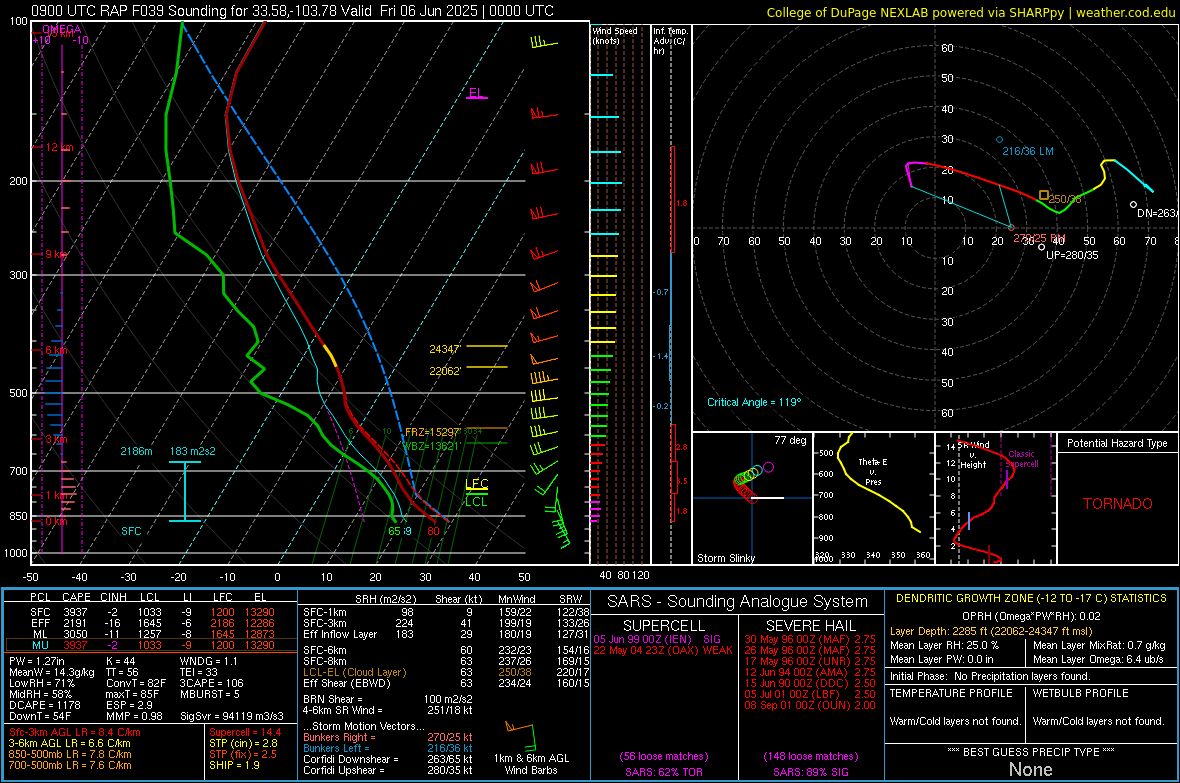Click the "Wind Speed (knots)" column header
This screenshot has width=1180, height=783.
[x=615, y=35]
